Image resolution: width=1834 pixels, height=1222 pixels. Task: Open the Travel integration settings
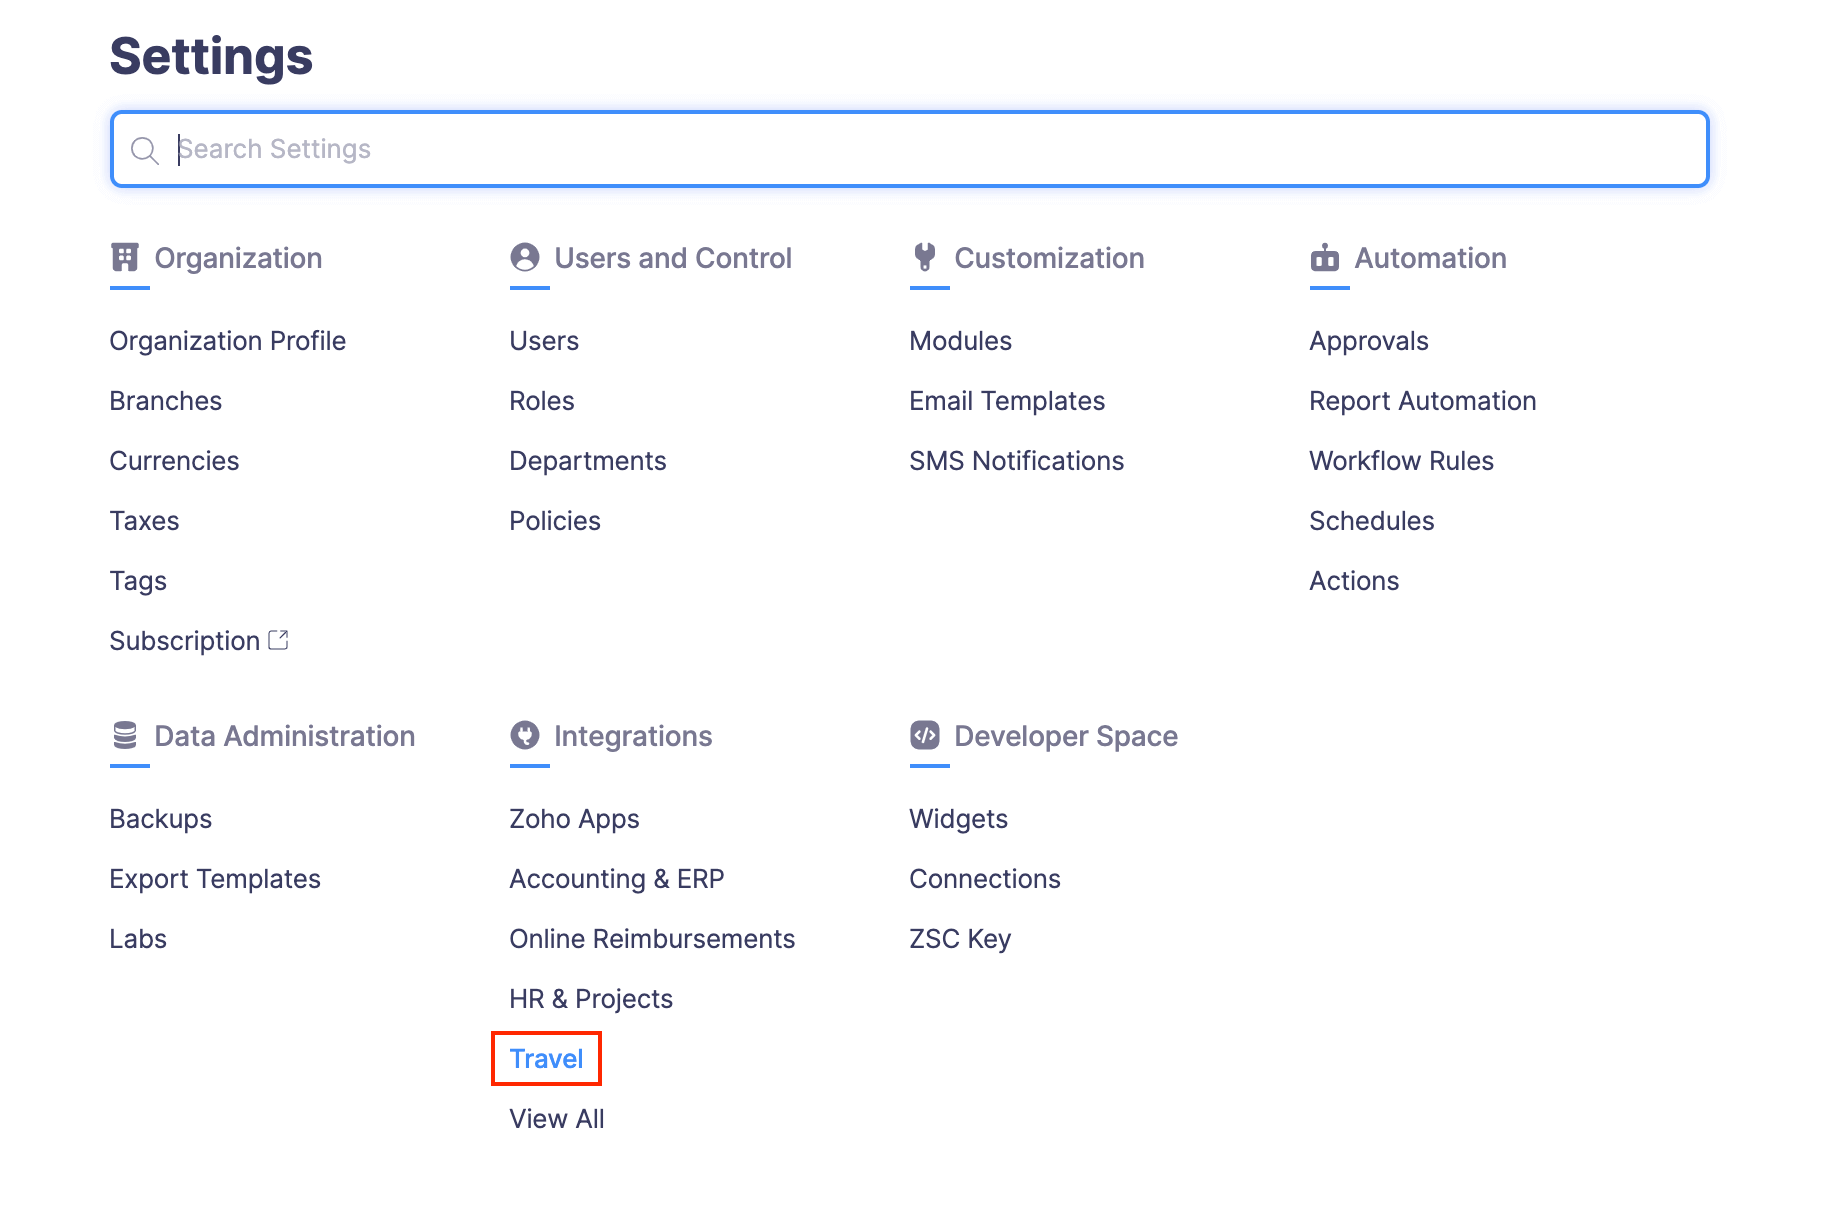tap(546, 1059)
